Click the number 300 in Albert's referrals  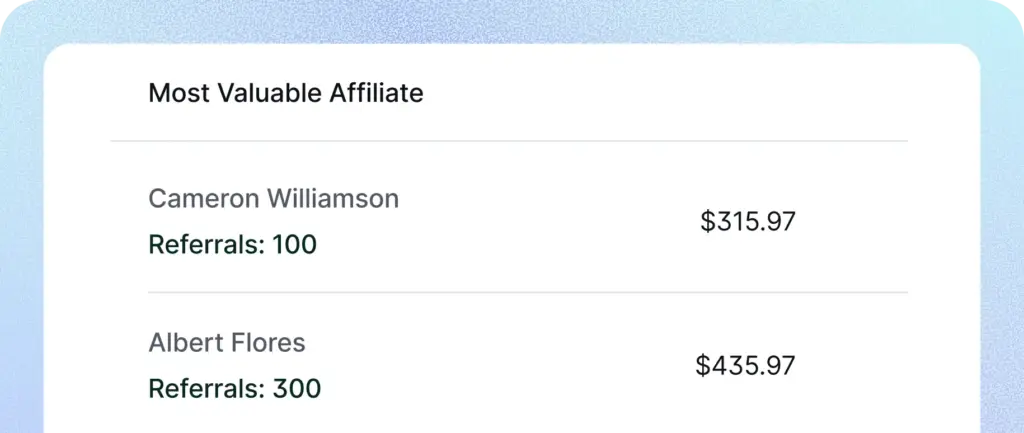297,388
